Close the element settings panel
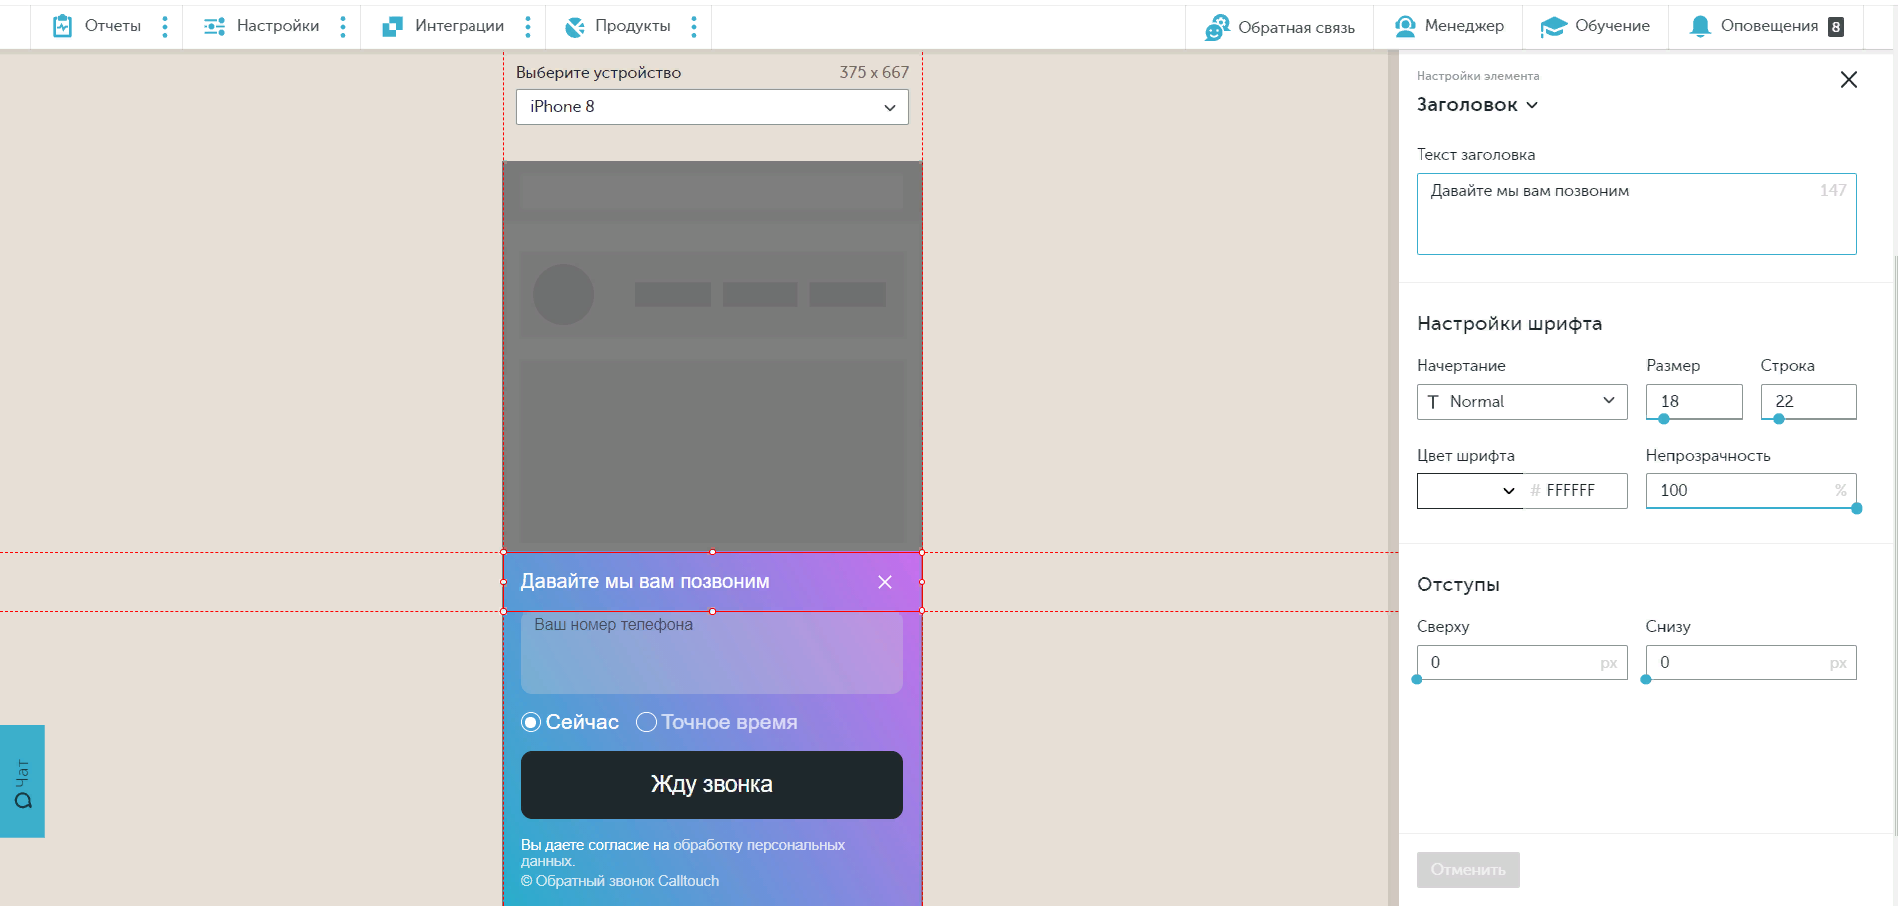Screen dimensions: 1898x906 tap(1848, 80)
